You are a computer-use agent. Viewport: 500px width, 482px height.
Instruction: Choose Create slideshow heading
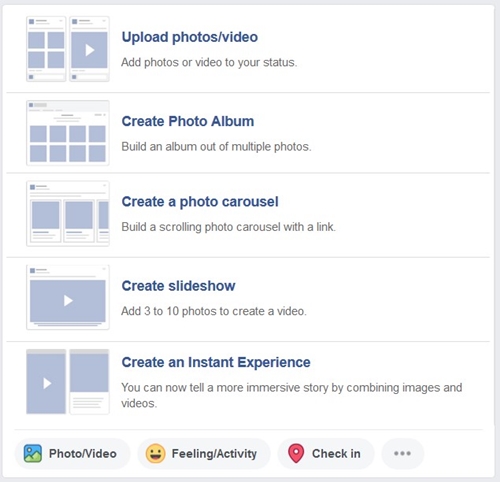178,286
